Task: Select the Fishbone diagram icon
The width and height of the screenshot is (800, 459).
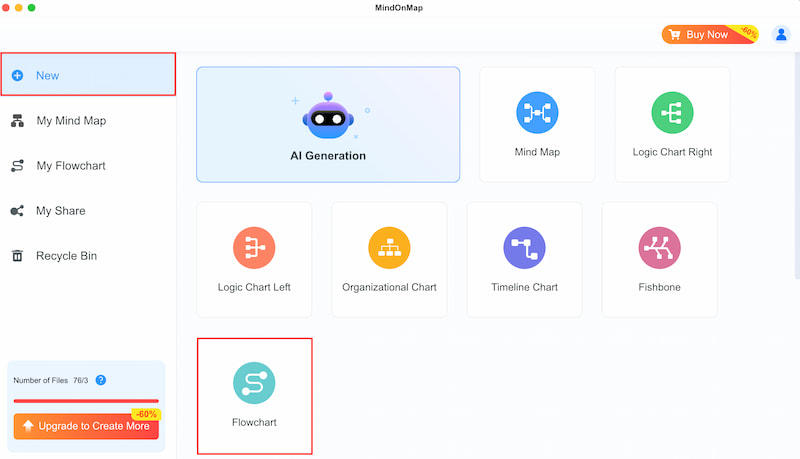Action: click(660, 248)
